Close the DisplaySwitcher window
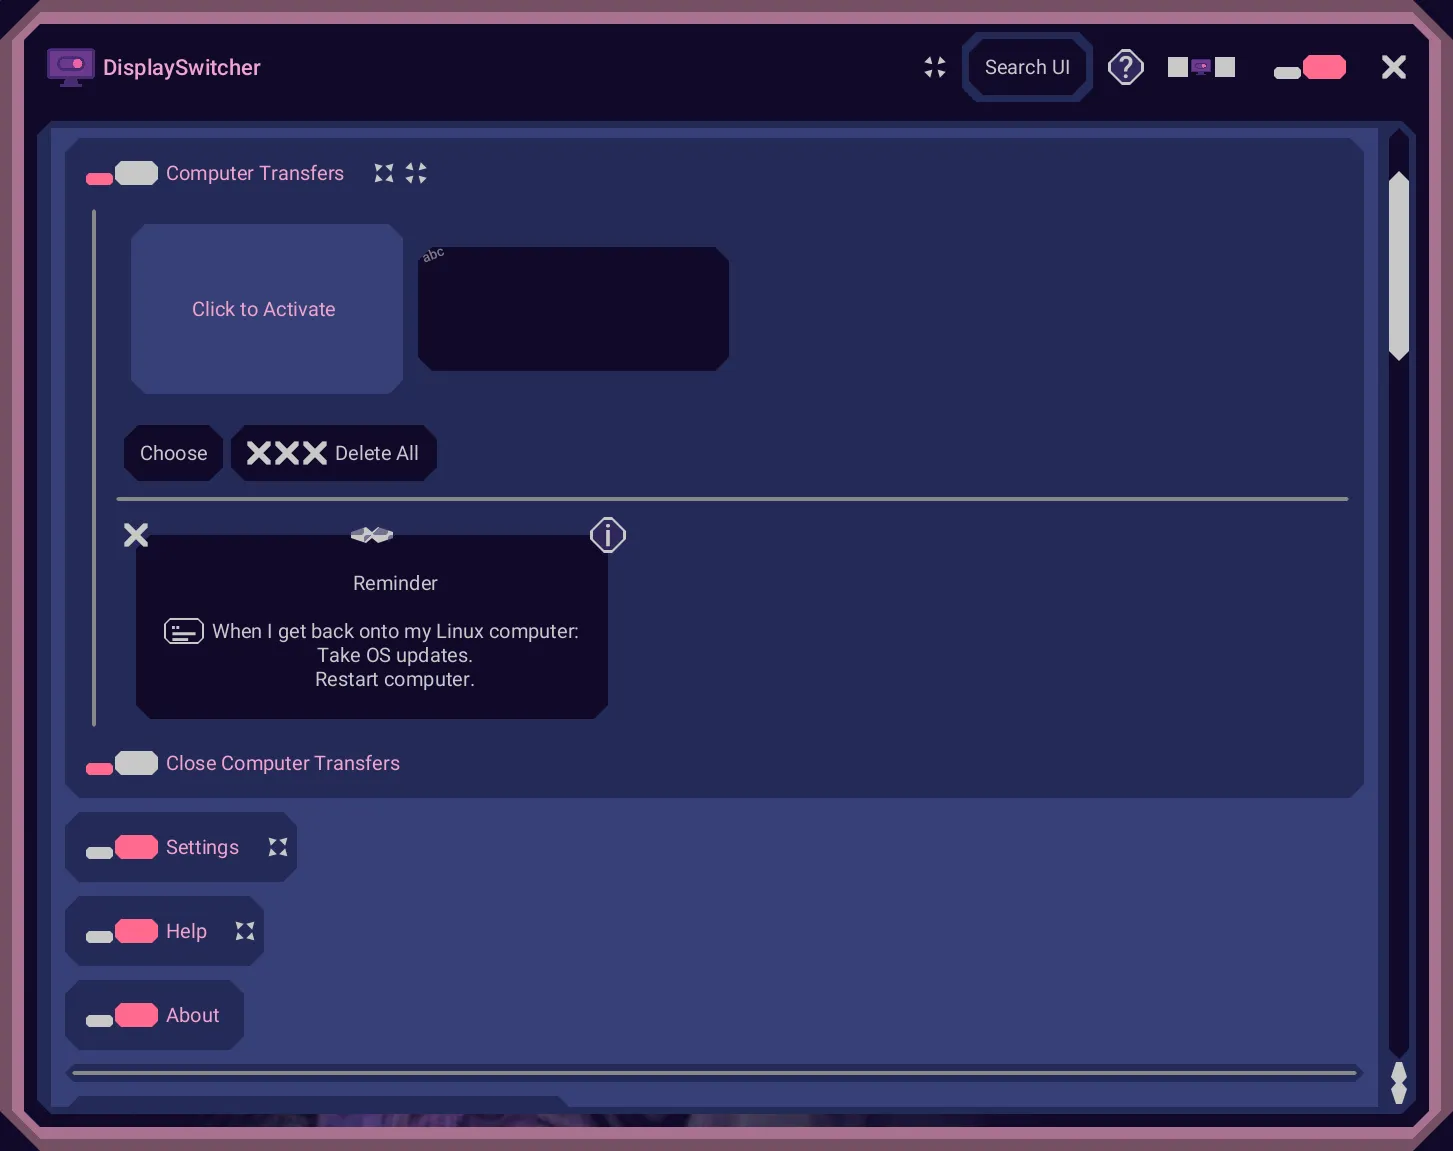Viewport: 1453px width, 1151px height. 1394,67
